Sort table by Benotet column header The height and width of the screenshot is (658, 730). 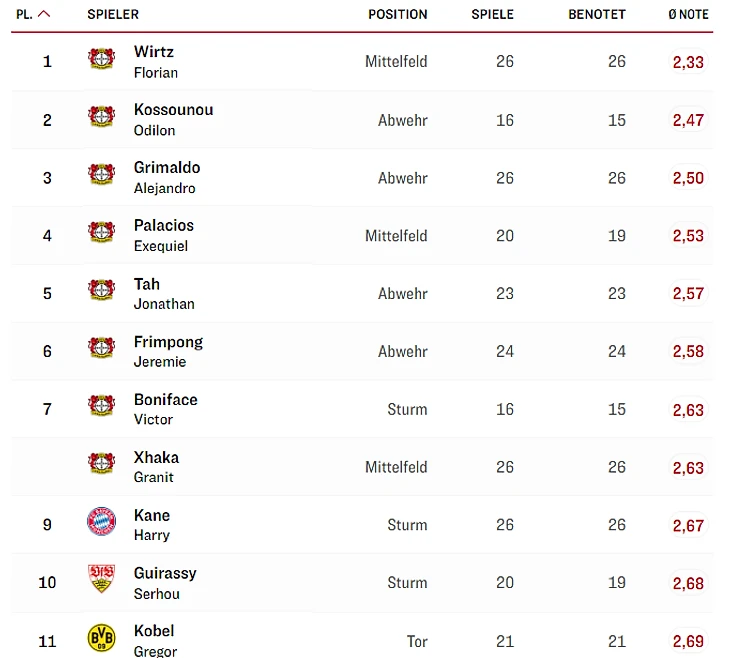point(596,14)
